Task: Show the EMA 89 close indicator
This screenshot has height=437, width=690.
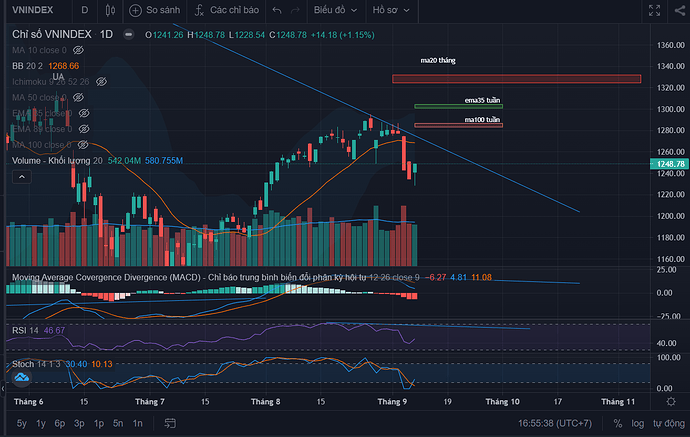Action: (x=84, y=129)
